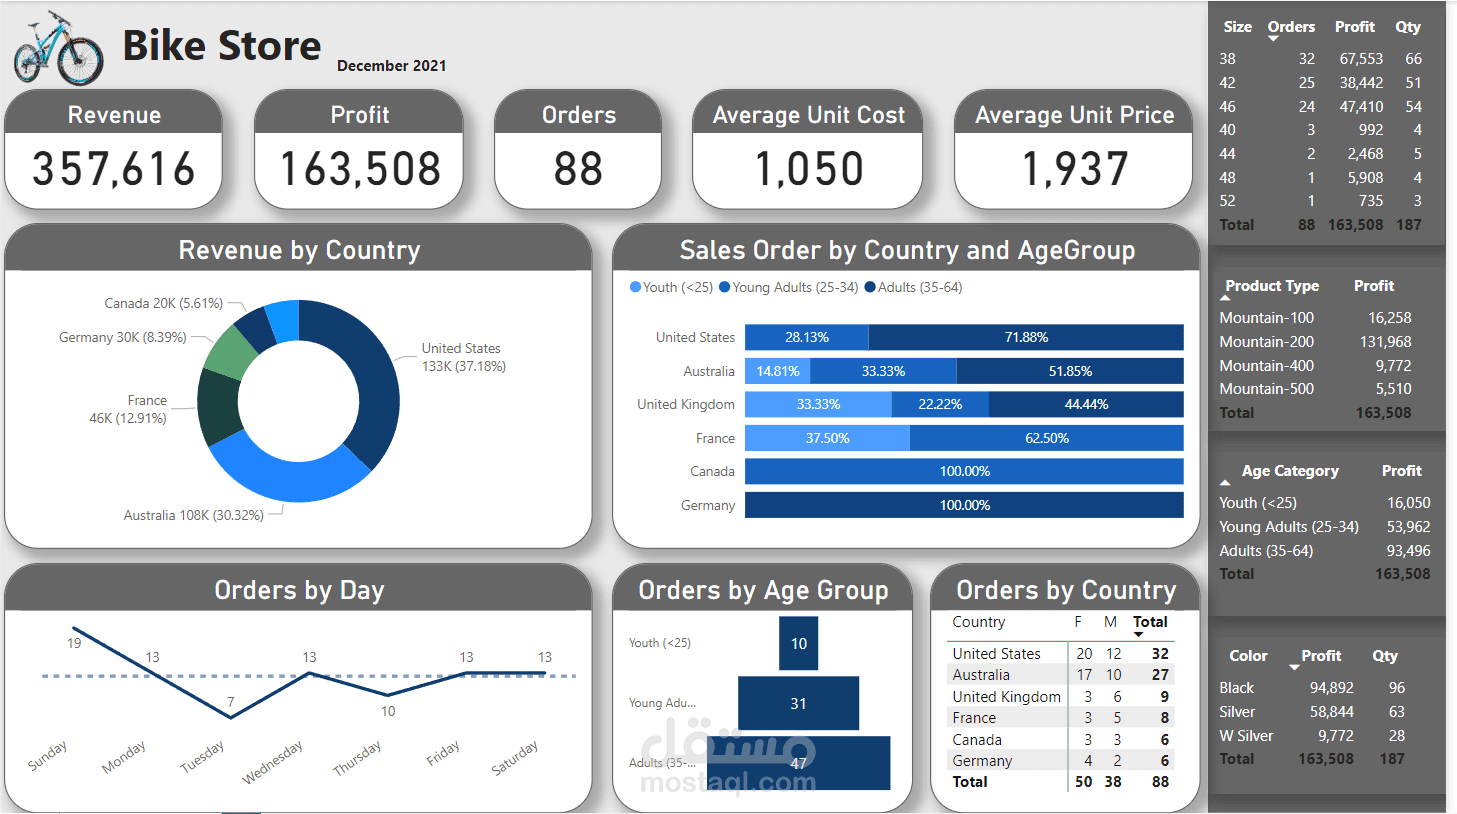The width and height of the screenshot is (1457, 814).
Task: Click United States 71.88% bar segment
Action: pyautogui.click(x=1026, y=337)
